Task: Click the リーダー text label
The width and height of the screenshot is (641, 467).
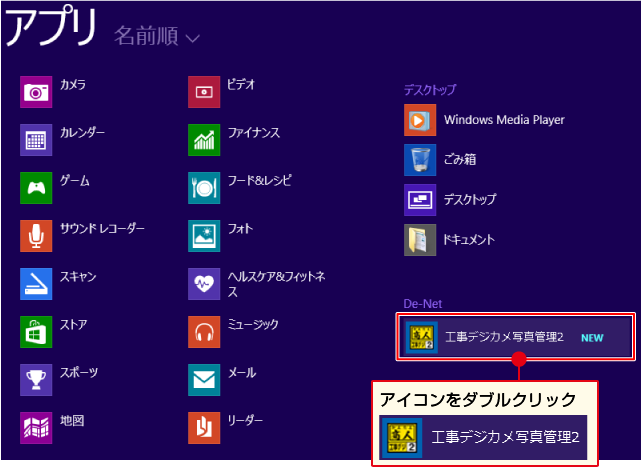Action: [x=245, y=420]
